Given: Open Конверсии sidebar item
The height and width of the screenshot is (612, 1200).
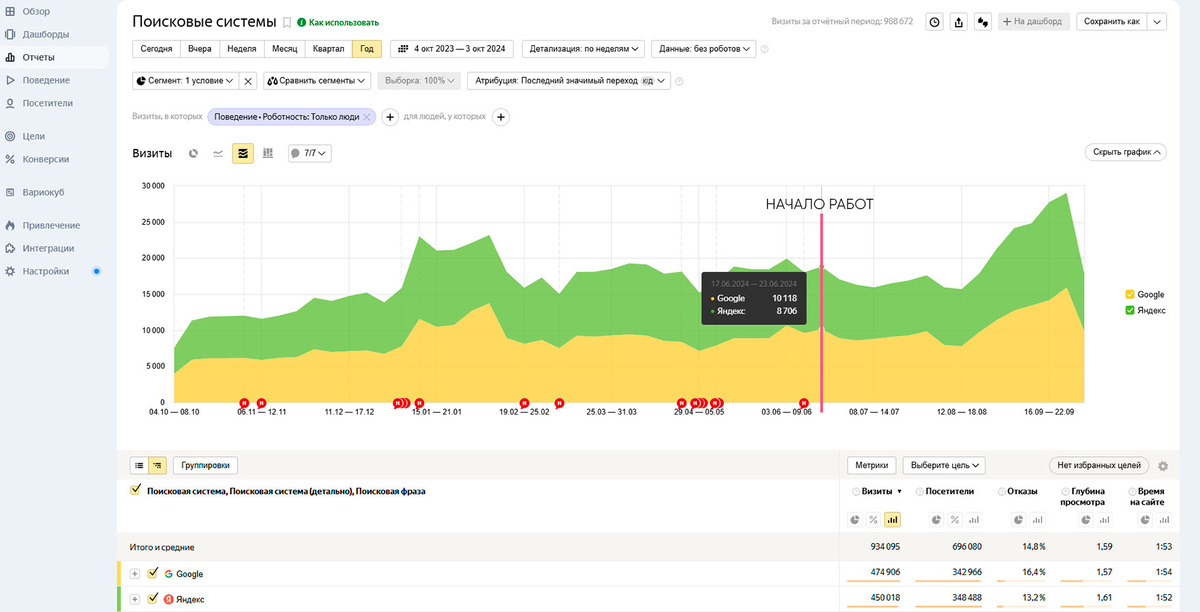Looking at the screenshot, I should [x=46, y=159].
